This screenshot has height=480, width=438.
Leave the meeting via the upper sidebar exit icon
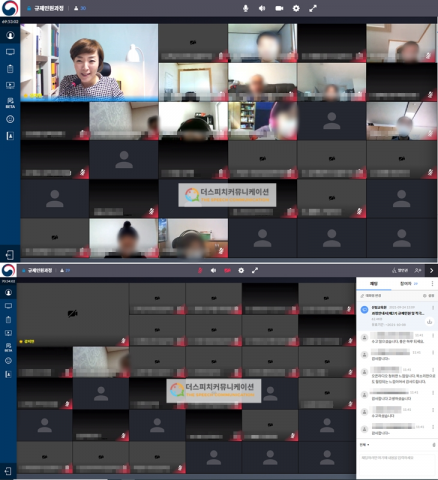tap(10, 255)
